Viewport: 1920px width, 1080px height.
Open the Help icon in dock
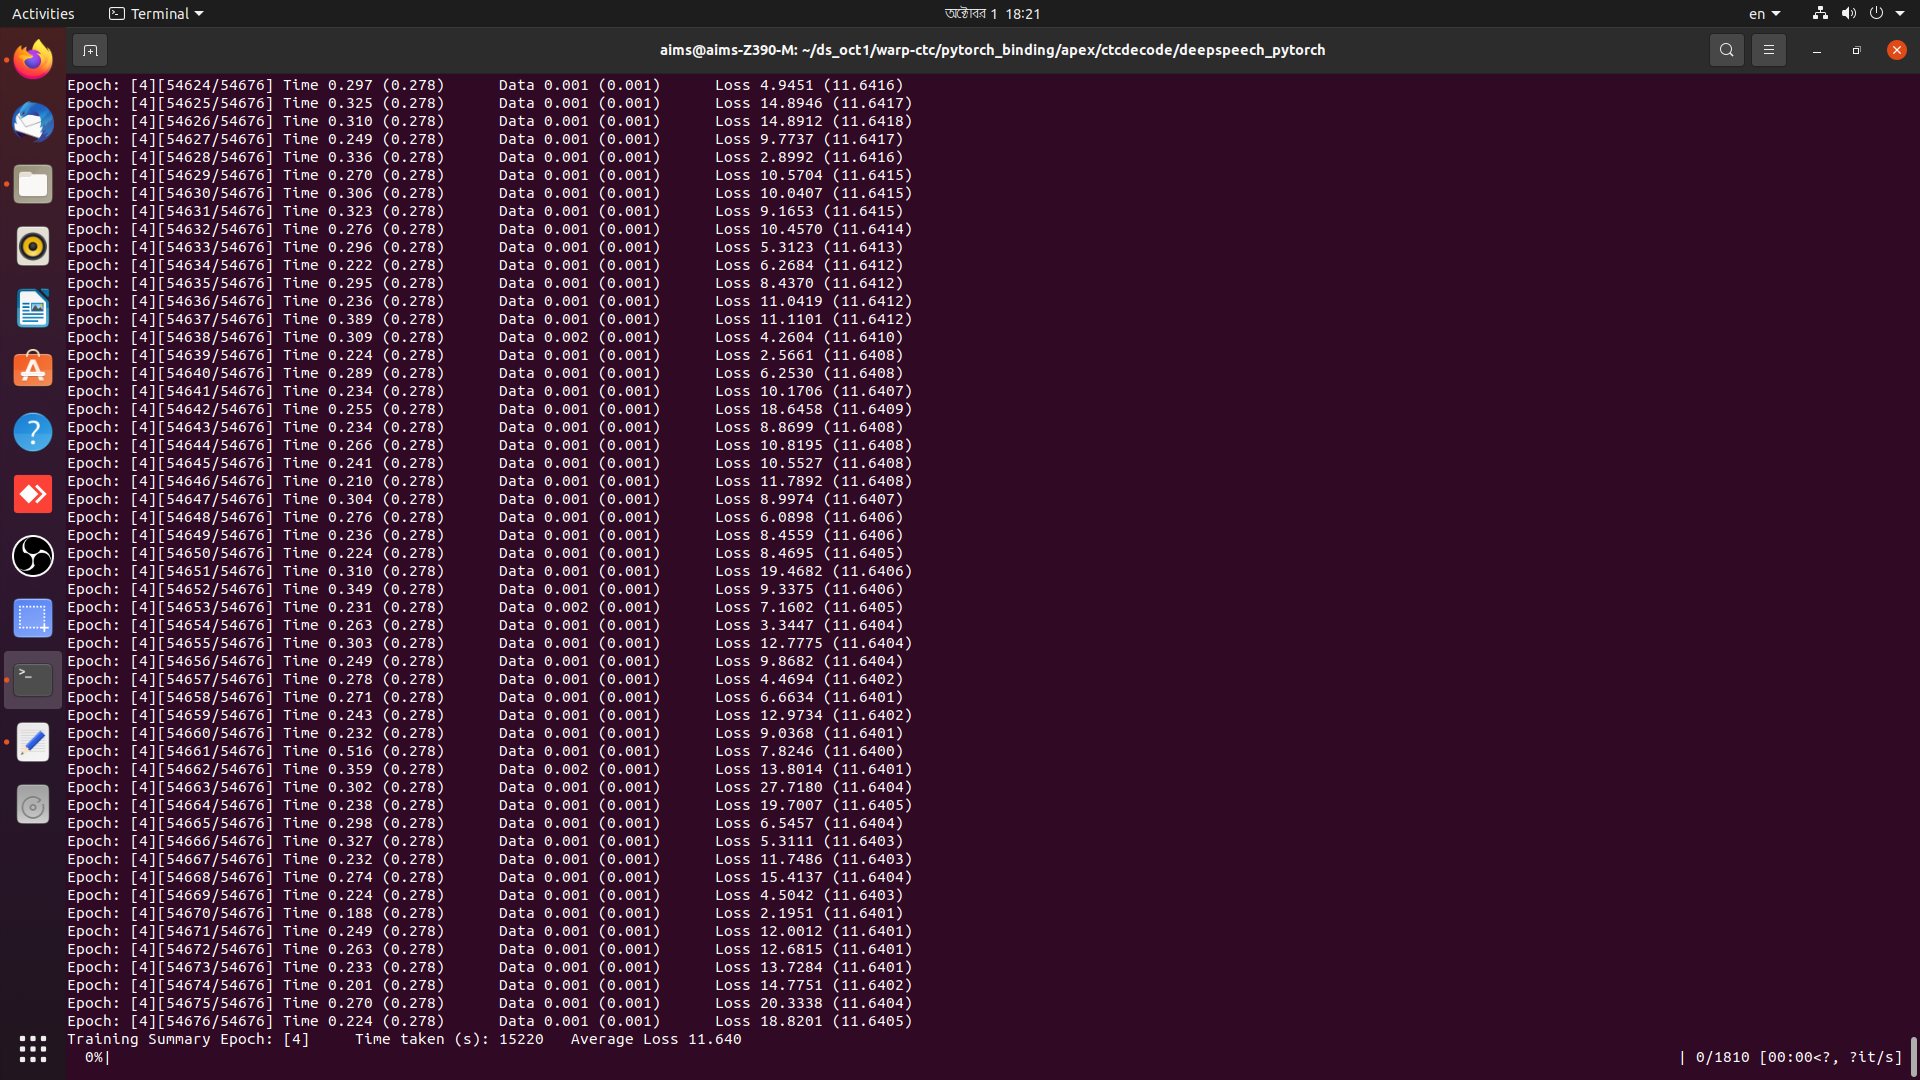coord(33,432)
